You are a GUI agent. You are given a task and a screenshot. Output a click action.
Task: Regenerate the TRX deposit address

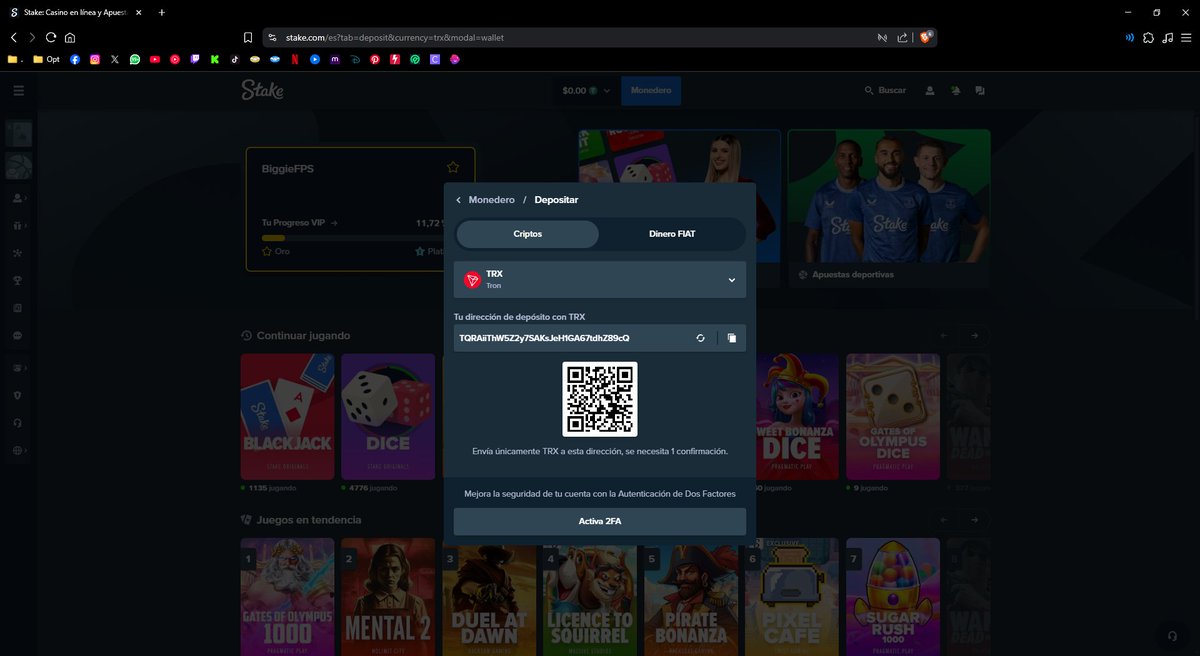click(x=701, y=338)
